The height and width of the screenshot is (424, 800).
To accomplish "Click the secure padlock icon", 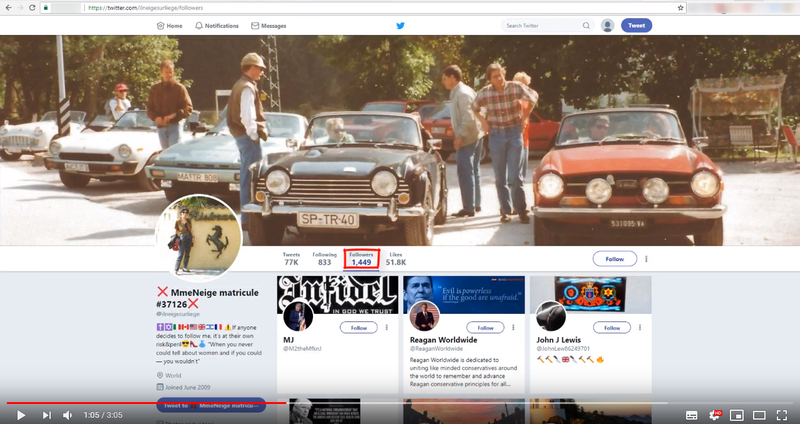I will [x=45, y=8].
